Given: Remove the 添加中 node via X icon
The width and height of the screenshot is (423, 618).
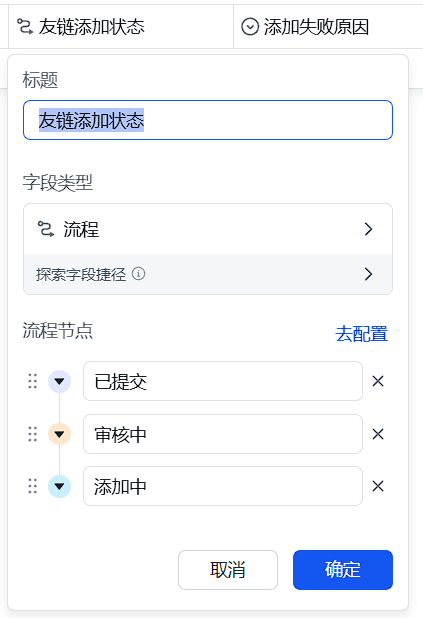Looking at the screenshot, I should pos(378,486).
